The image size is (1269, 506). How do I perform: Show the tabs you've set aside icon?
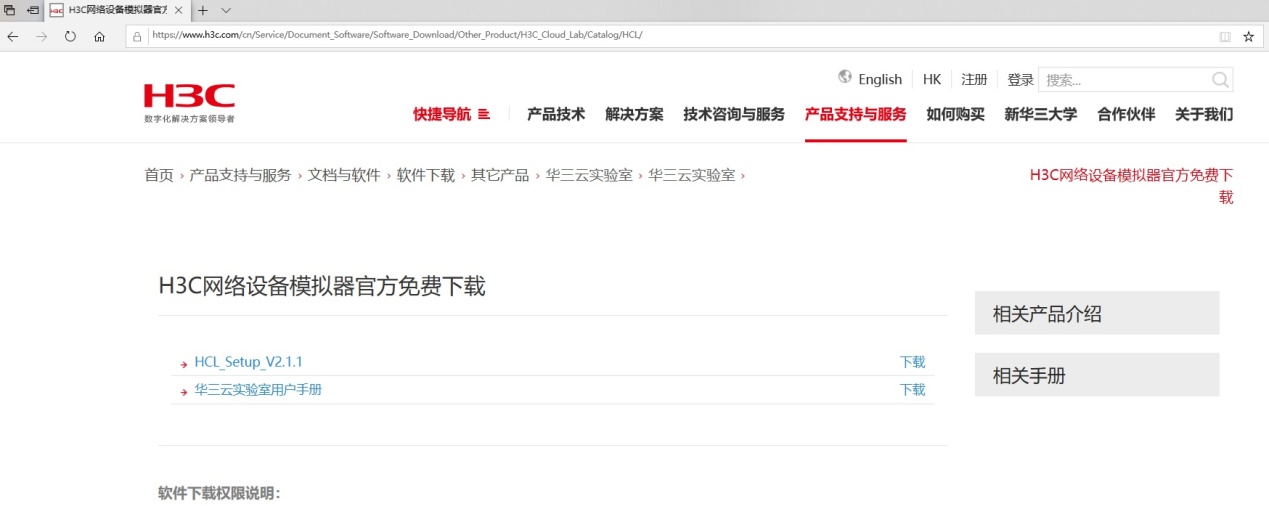point(9,9)
